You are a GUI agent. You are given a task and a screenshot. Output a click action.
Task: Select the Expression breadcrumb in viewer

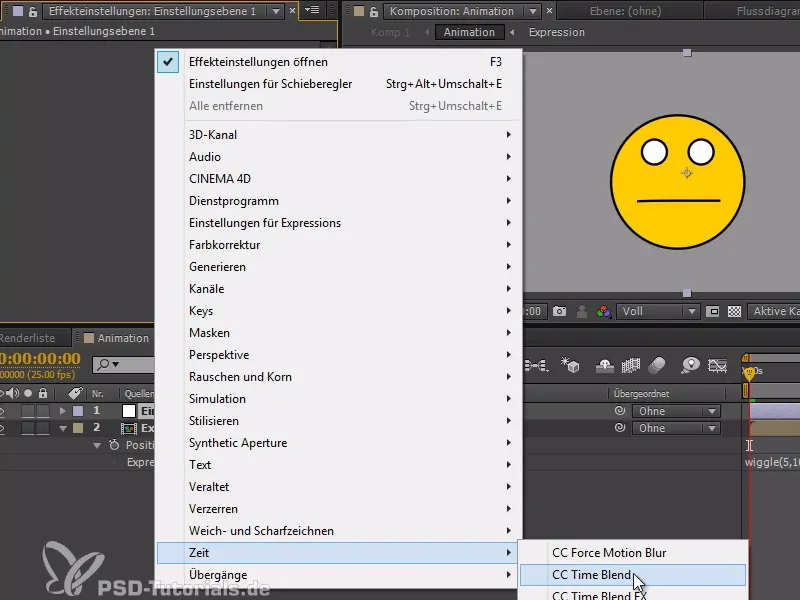point(557,32)
